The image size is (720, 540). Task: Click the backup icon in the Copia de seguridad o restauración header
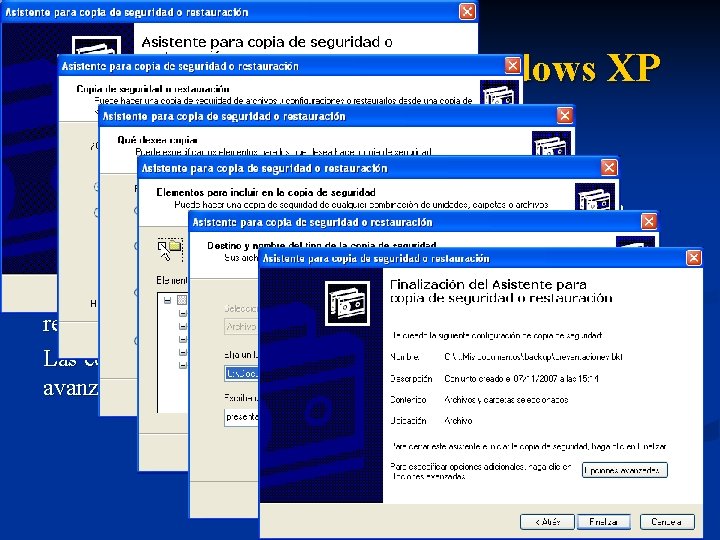point(500,92)
